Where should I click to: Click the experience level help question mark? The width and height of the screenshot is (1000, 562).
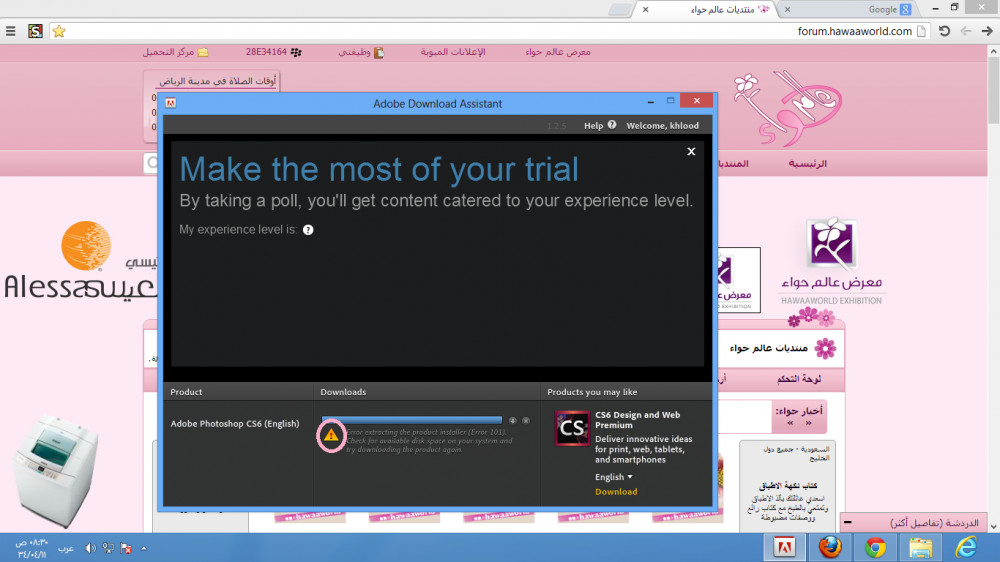(308, 230)
